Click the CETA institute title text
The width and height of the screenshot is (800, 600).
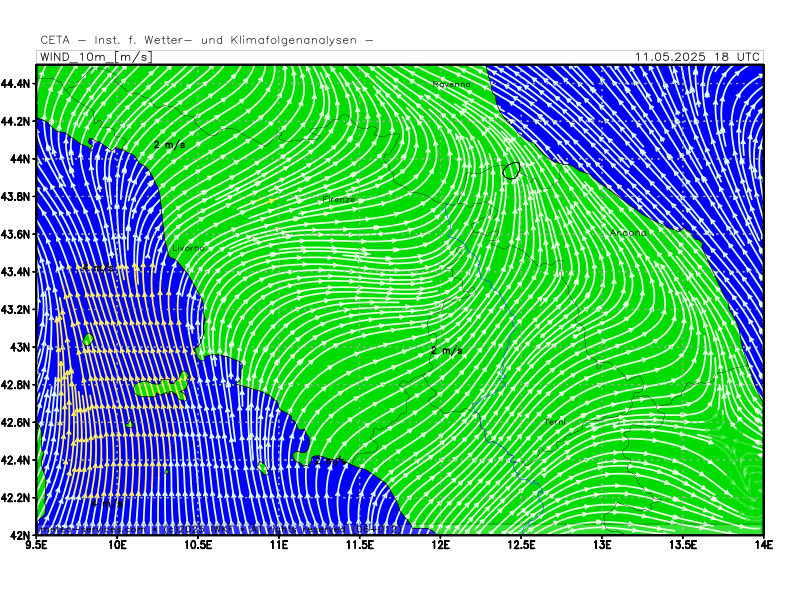tap(207, 40)
